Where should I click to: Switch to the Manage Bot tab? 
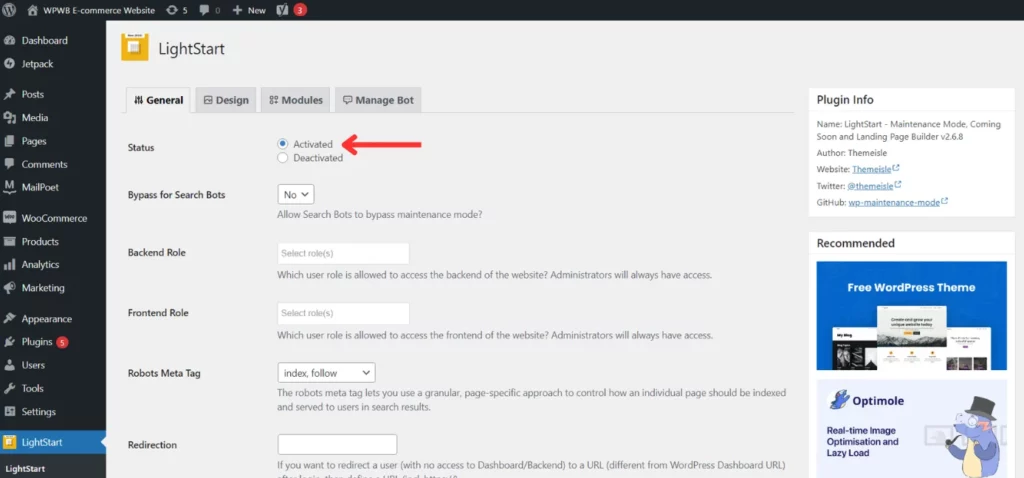(x=379, y=101)
